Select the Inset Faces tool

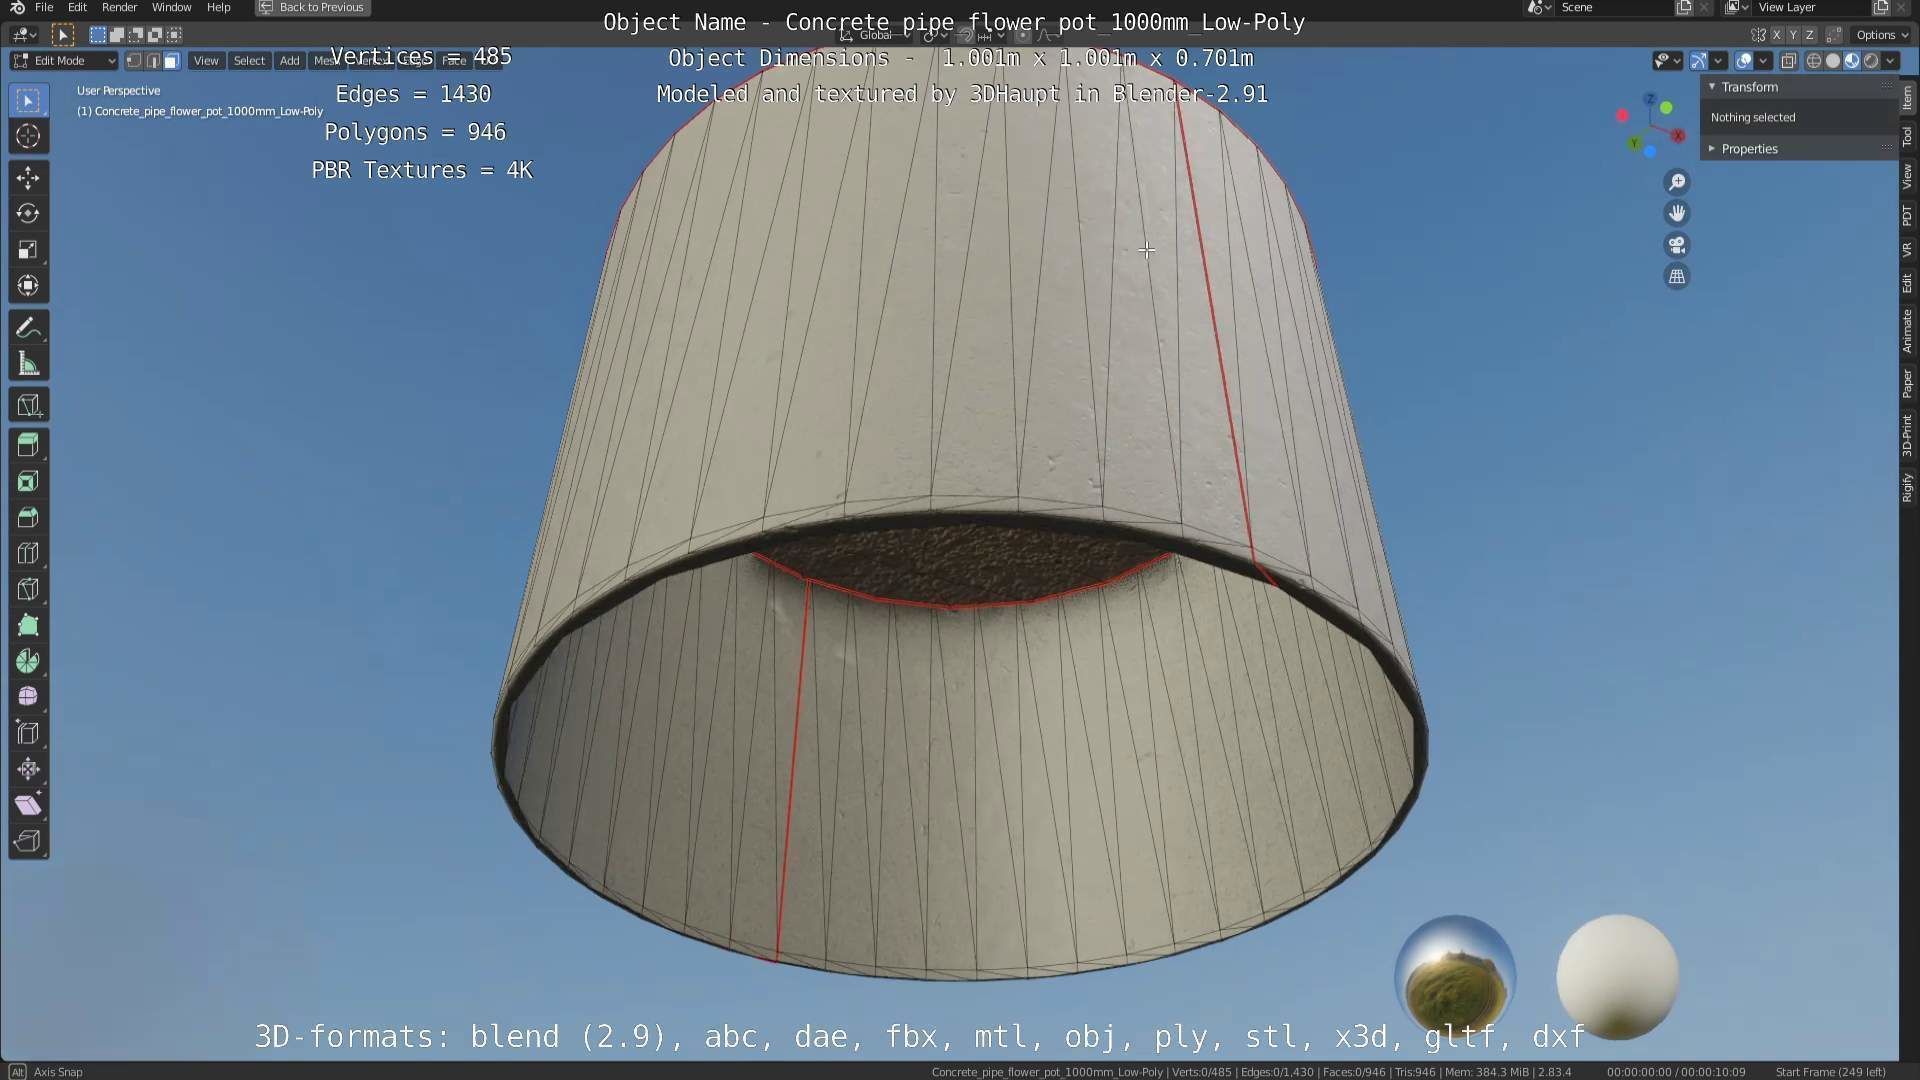coord(28,482)
